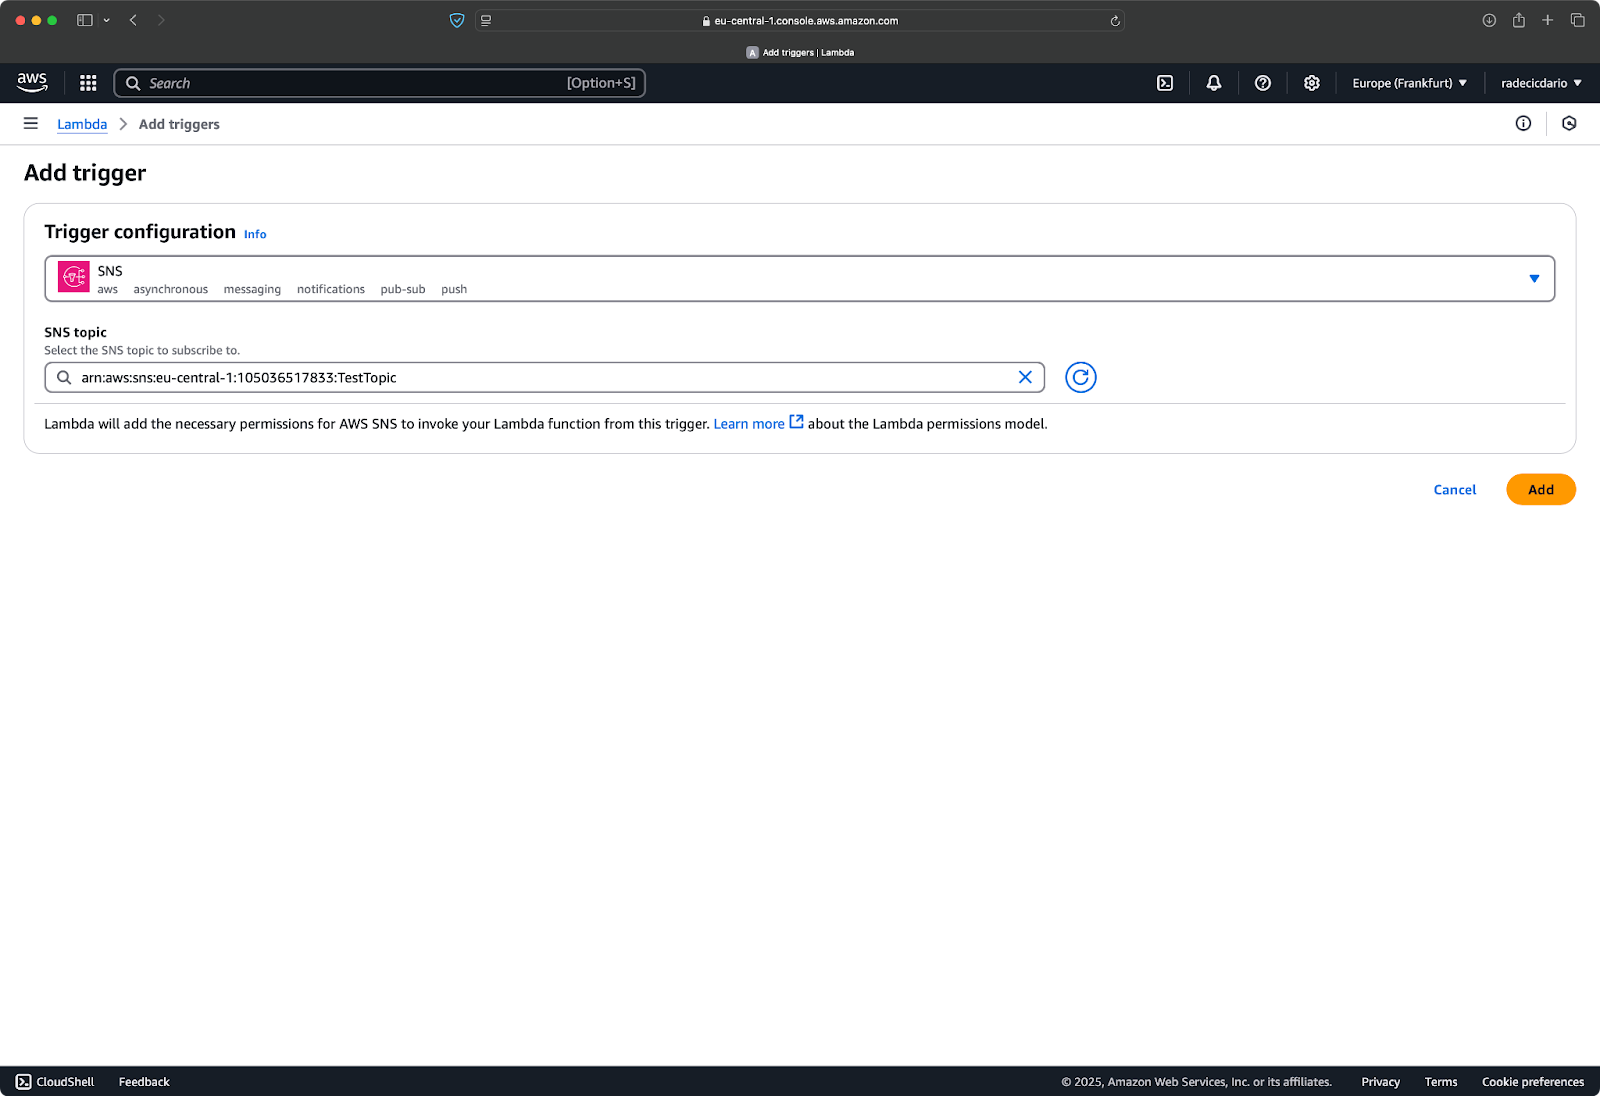Open the Europe (Frankfurt) region selector
The height and width of the screenshot is (1096, 1600).
click(x=1409, y=83)
